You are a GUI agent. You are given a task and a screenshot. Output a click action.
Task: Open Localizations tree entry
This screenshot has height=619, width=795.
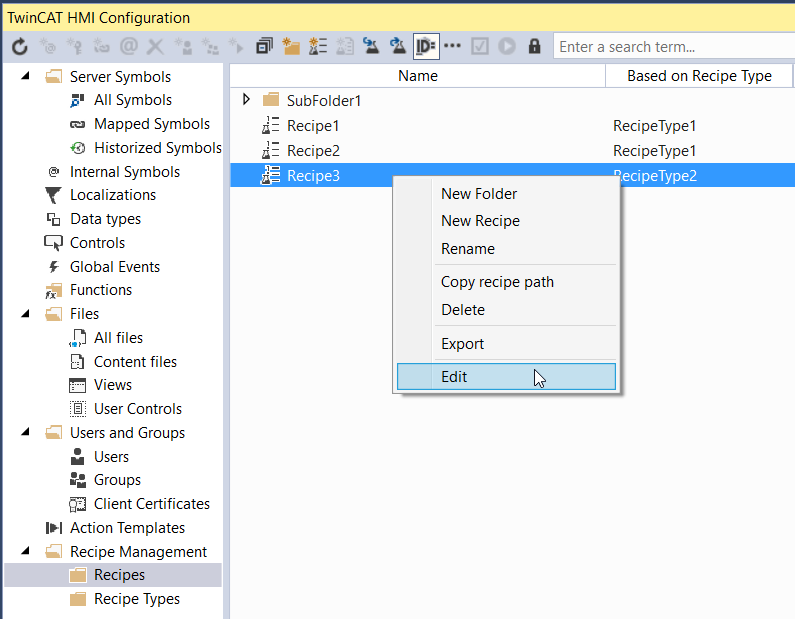coord(113,195)
